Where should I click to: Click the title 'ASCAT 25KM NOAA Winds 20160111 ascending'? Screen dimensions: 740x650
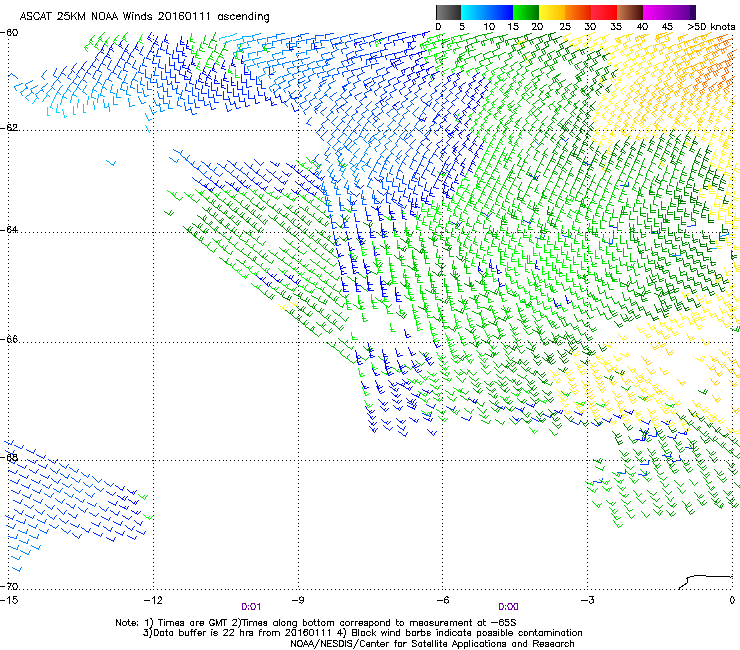click(144, 16)
